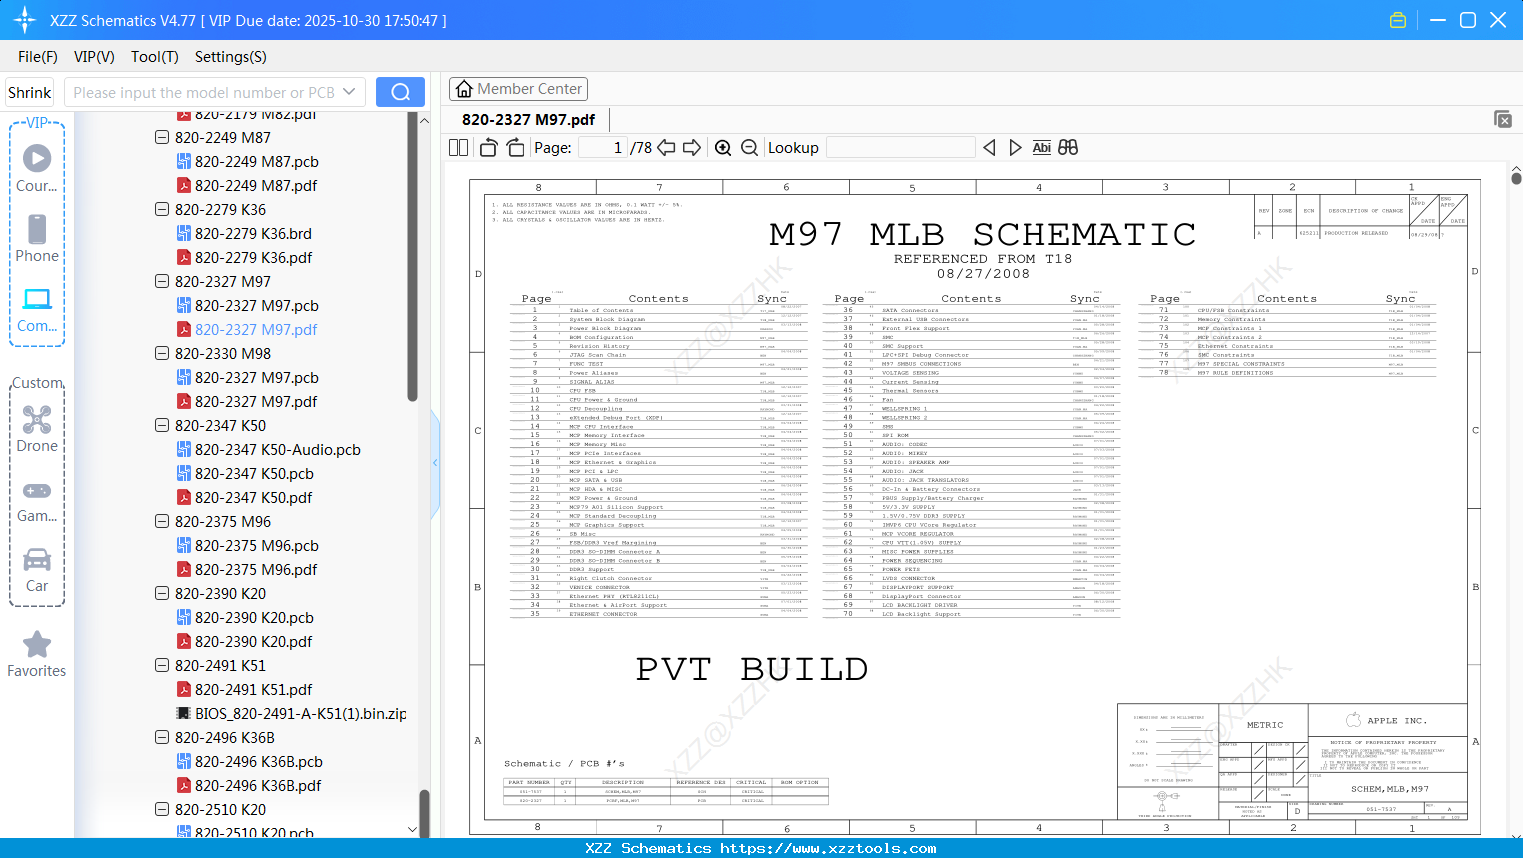Click the Shrink button
This screenshot has height=858, width=1523.
(30, 92)
